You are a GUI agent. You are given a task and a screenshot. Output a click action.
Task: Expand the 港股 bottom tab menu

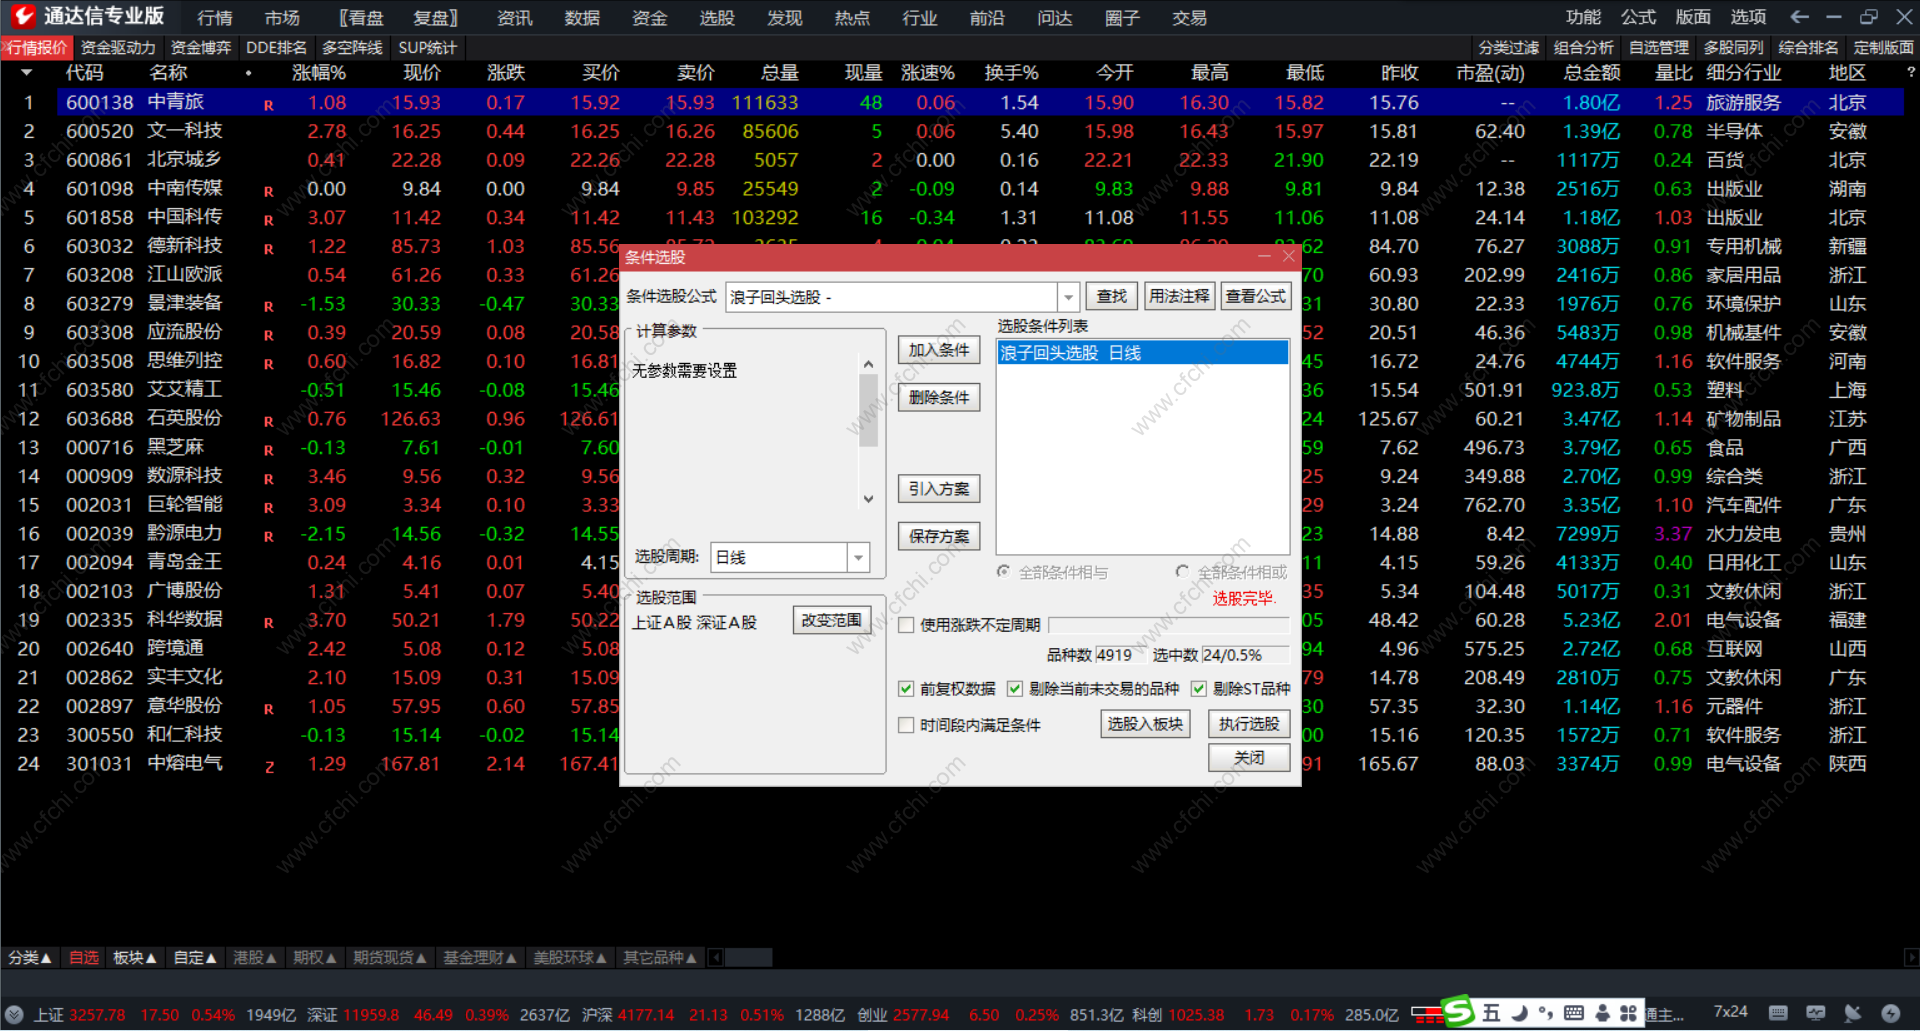click(255, 958)
